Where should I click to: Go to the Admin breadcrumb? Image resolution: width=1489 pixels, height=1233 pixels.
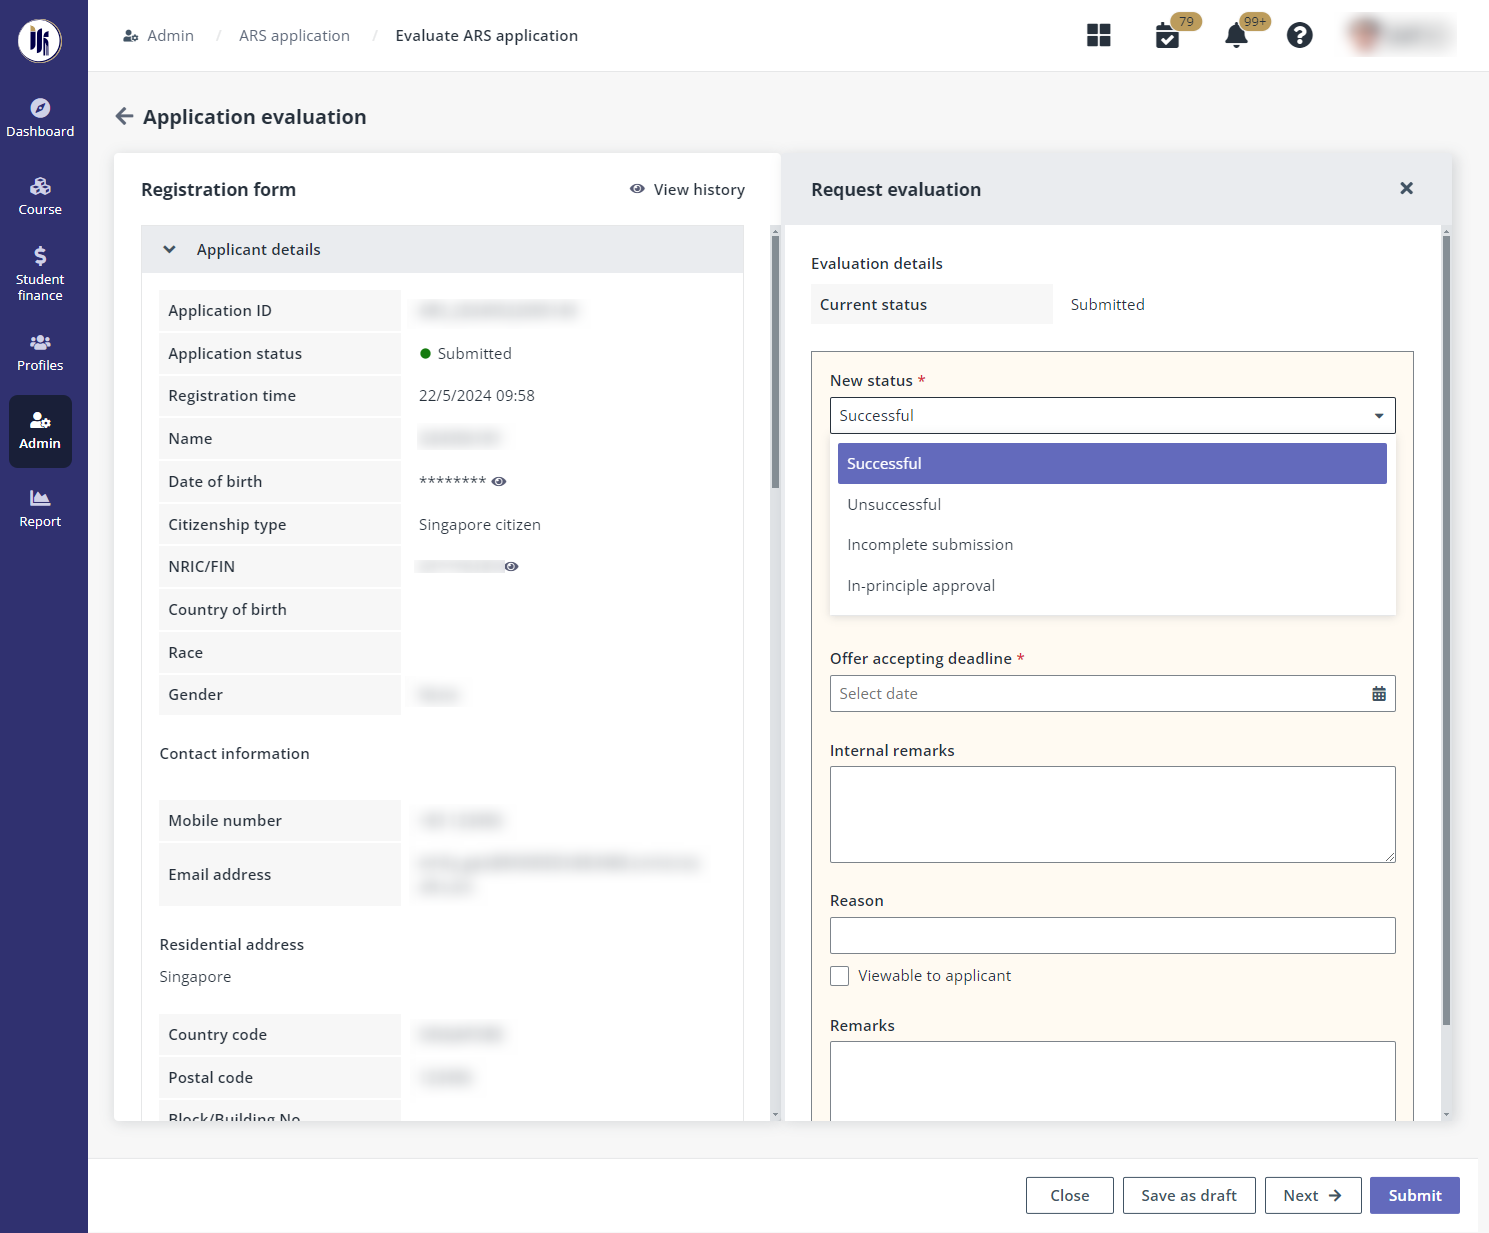pyautogui.click(x=159, y=36)
